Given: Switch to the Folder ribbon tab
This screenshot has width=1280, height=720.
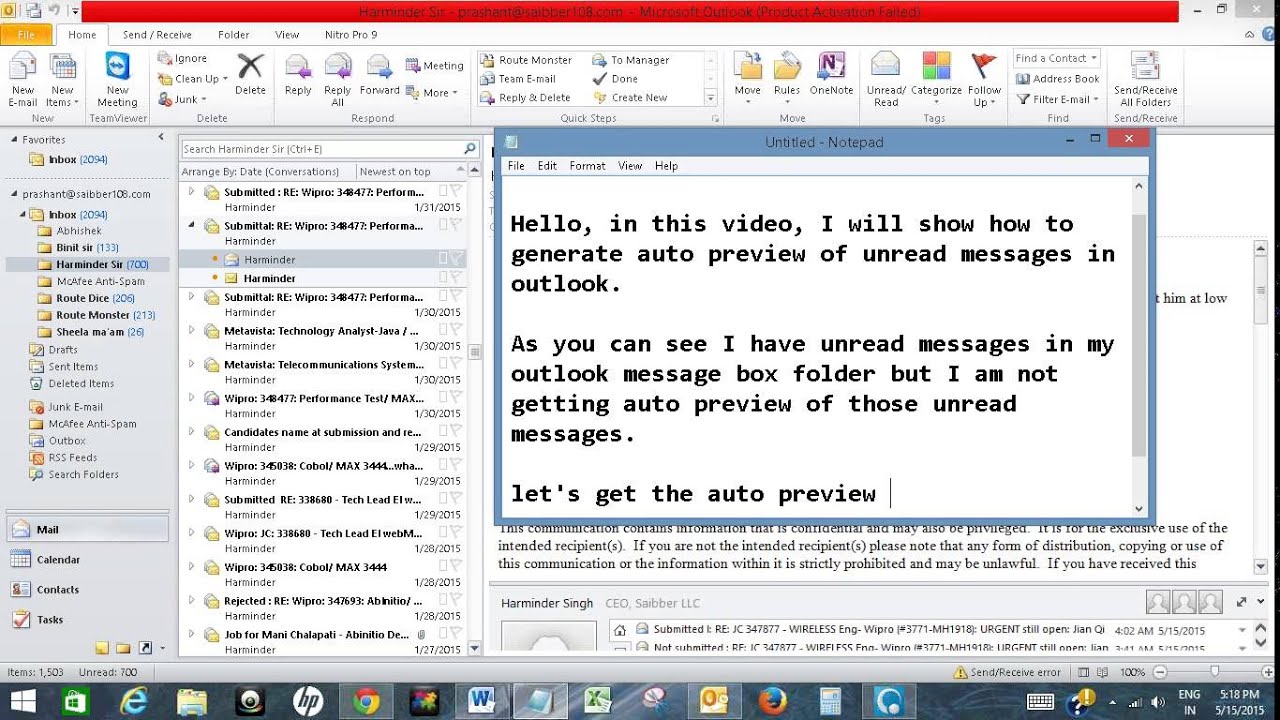Looking at the screenshot, I should click(234, 35).
